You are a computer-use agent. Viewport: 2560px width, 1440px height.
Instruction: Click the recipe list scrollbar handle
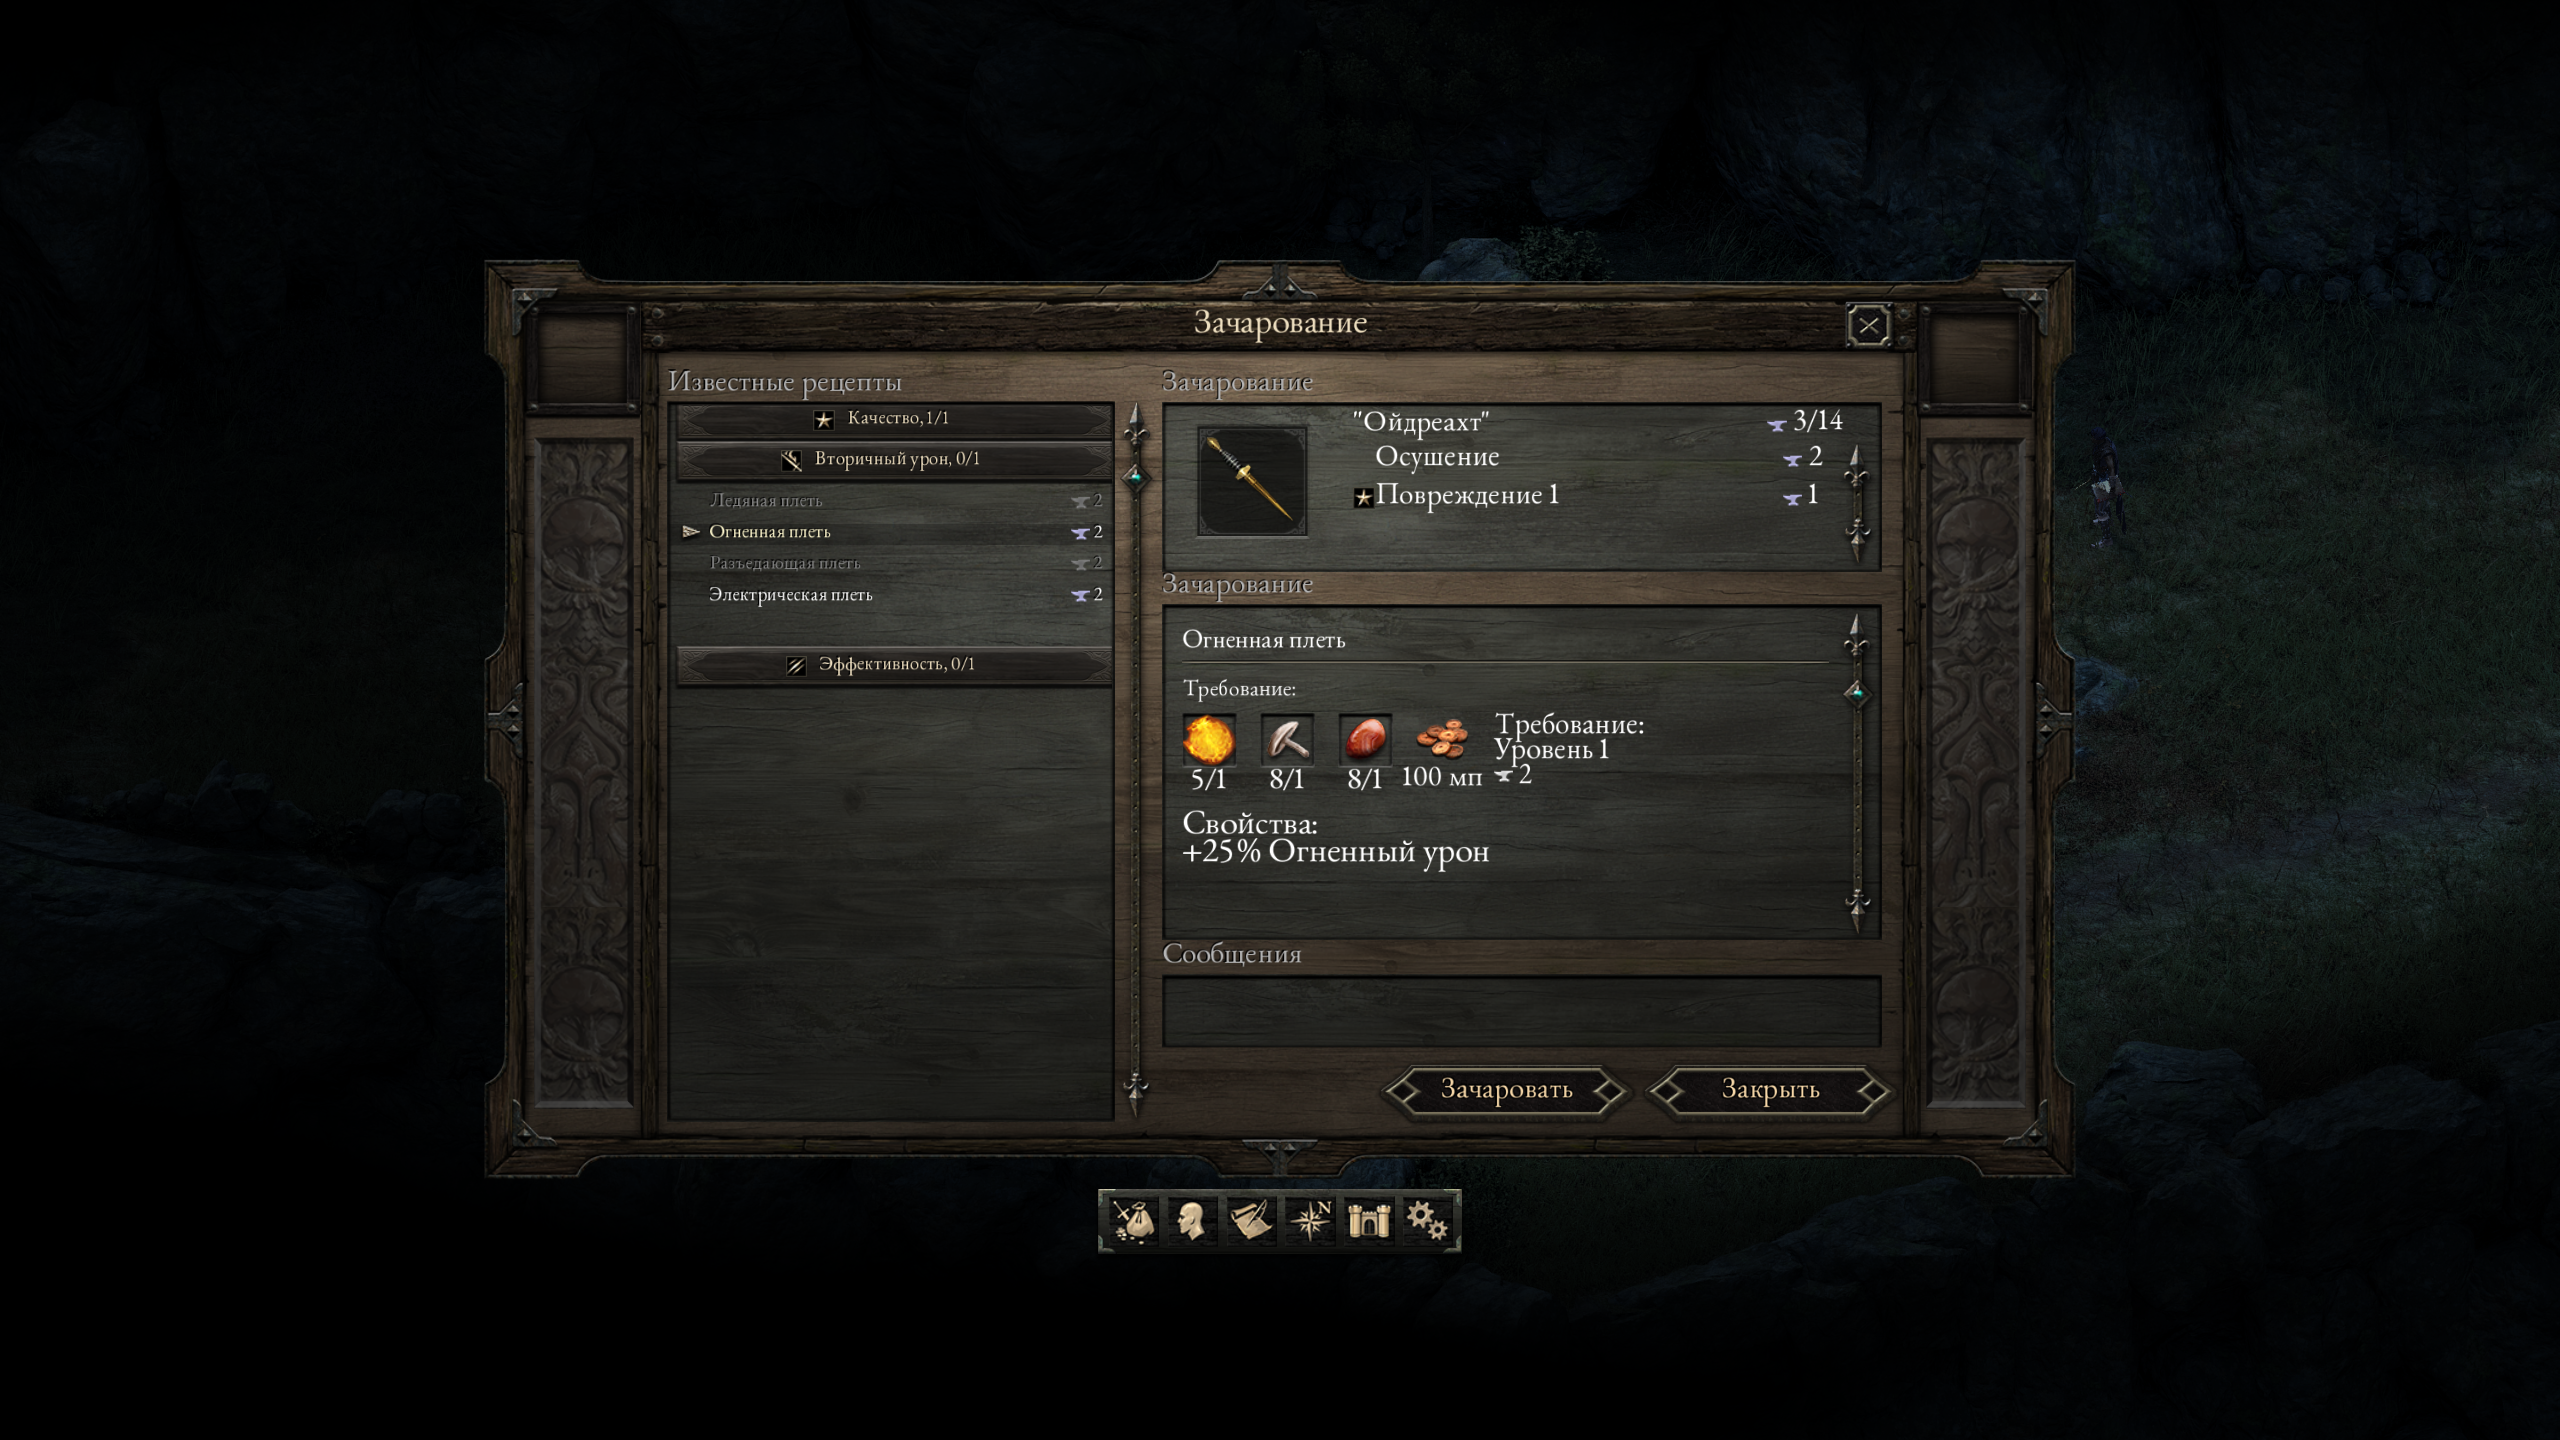[x=1136, y=477]
